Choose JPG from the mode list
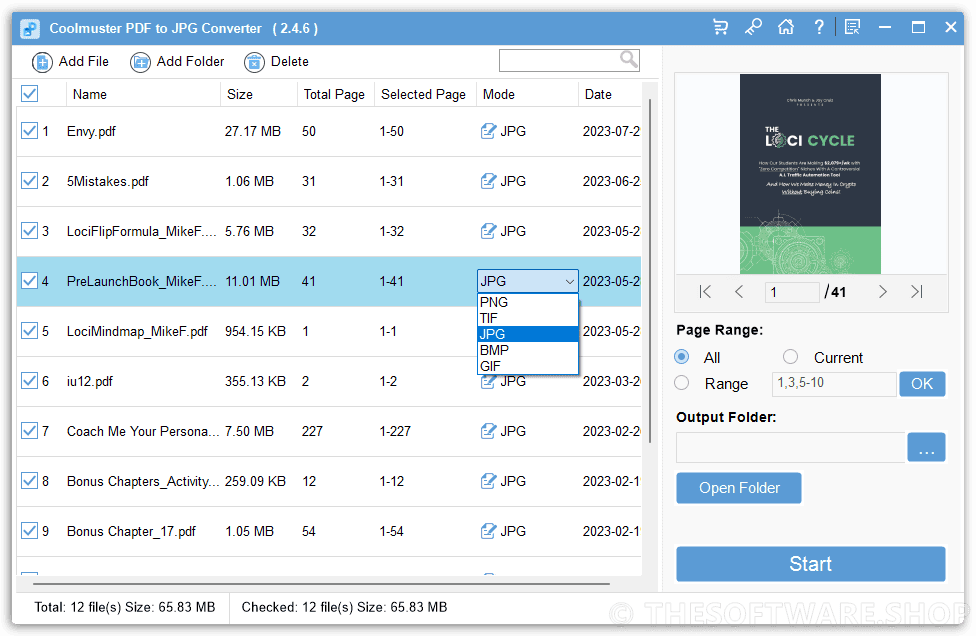The image size is (976, 636). (527, 334)
